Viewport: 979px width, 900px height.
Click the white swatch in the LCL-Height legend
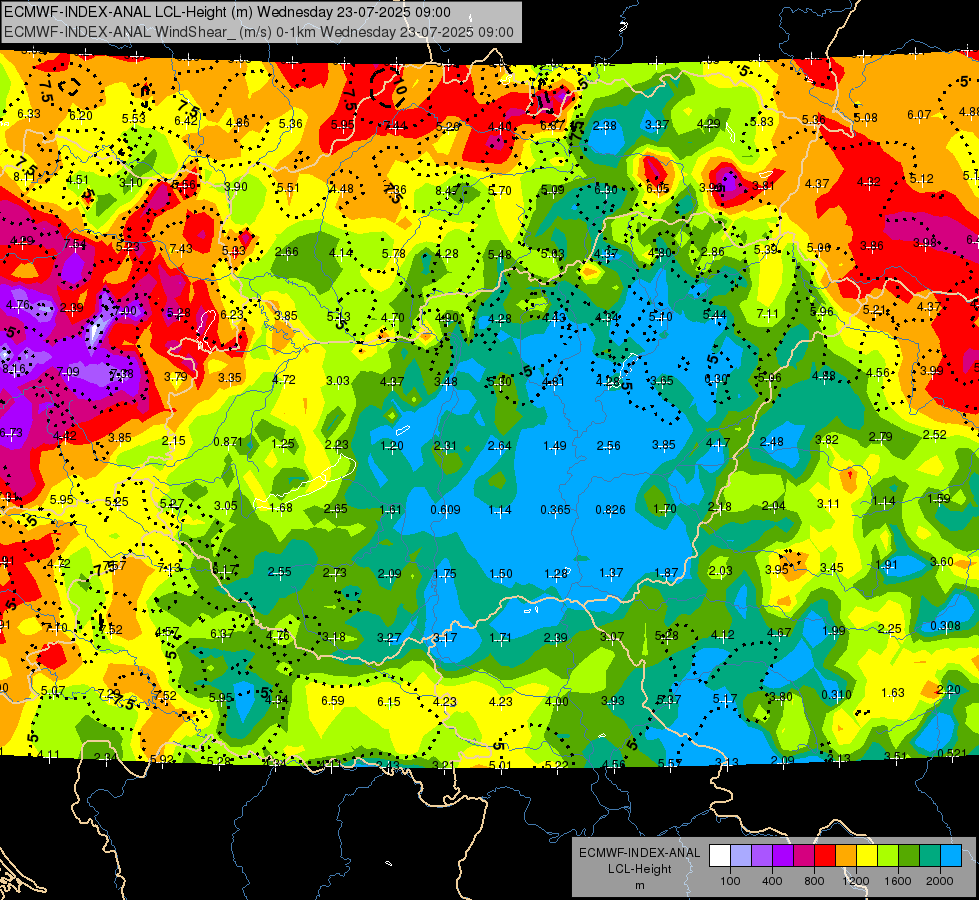point(720,856)
